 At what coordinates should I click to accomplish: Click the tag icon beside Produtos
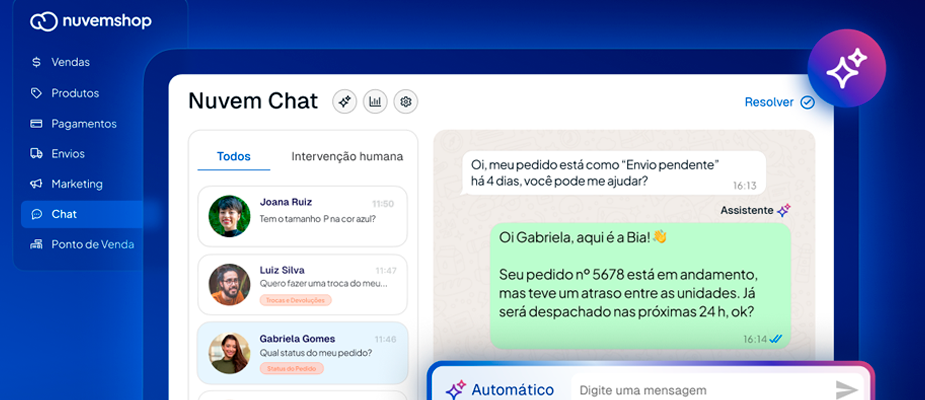tap(37, 93)
